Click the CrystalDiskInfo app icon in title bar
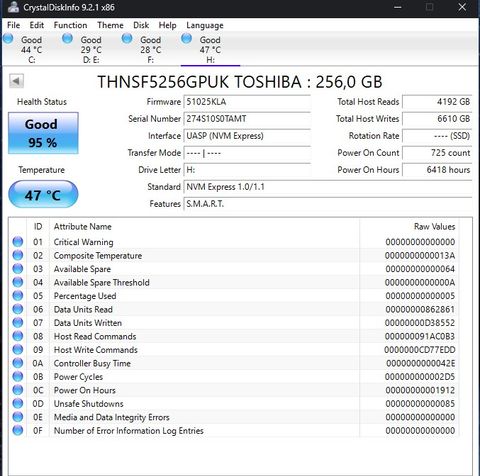Image resolution: width=480 pixels, height=476 pixels. click(x=13, y=7)
